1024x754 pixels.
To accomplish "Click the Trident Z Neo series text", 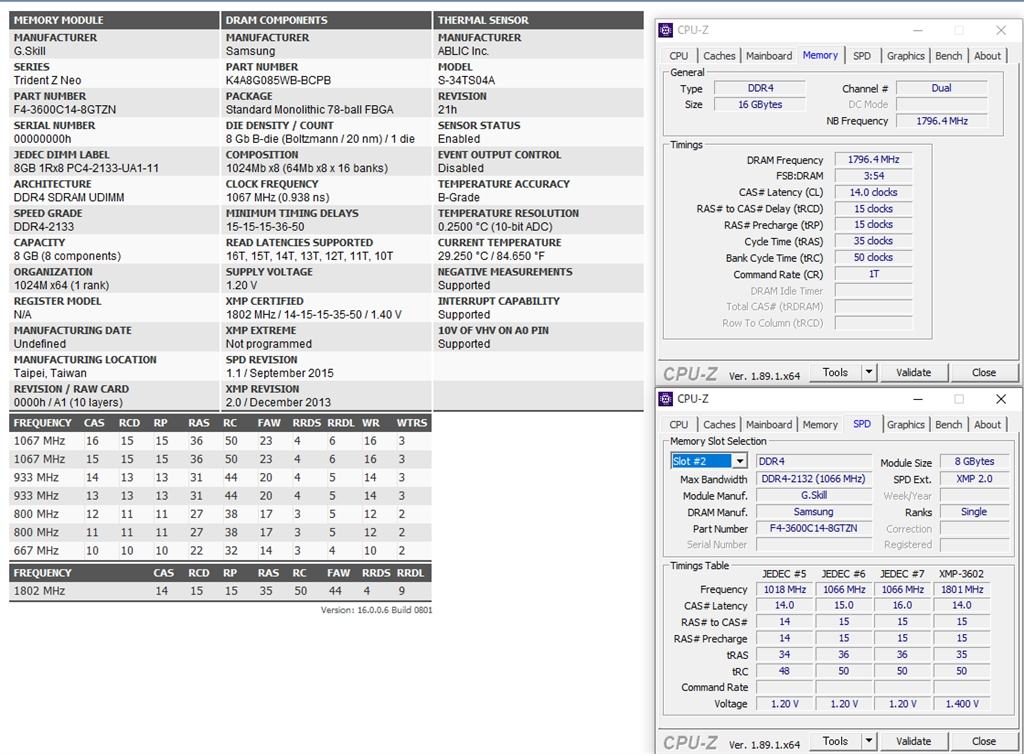I will click(47, 80).
